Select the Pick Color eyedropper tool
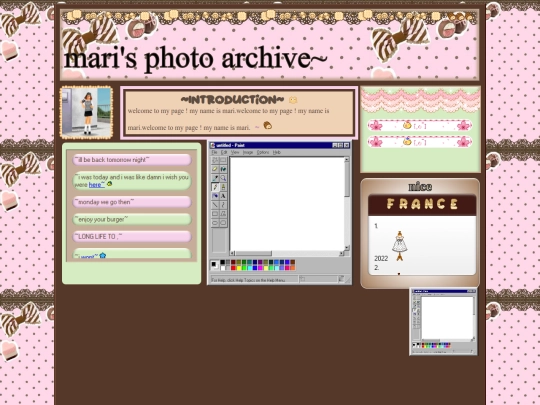Image resolution: width=540 pixels, height=405 pixels. [x=215, y=178]
